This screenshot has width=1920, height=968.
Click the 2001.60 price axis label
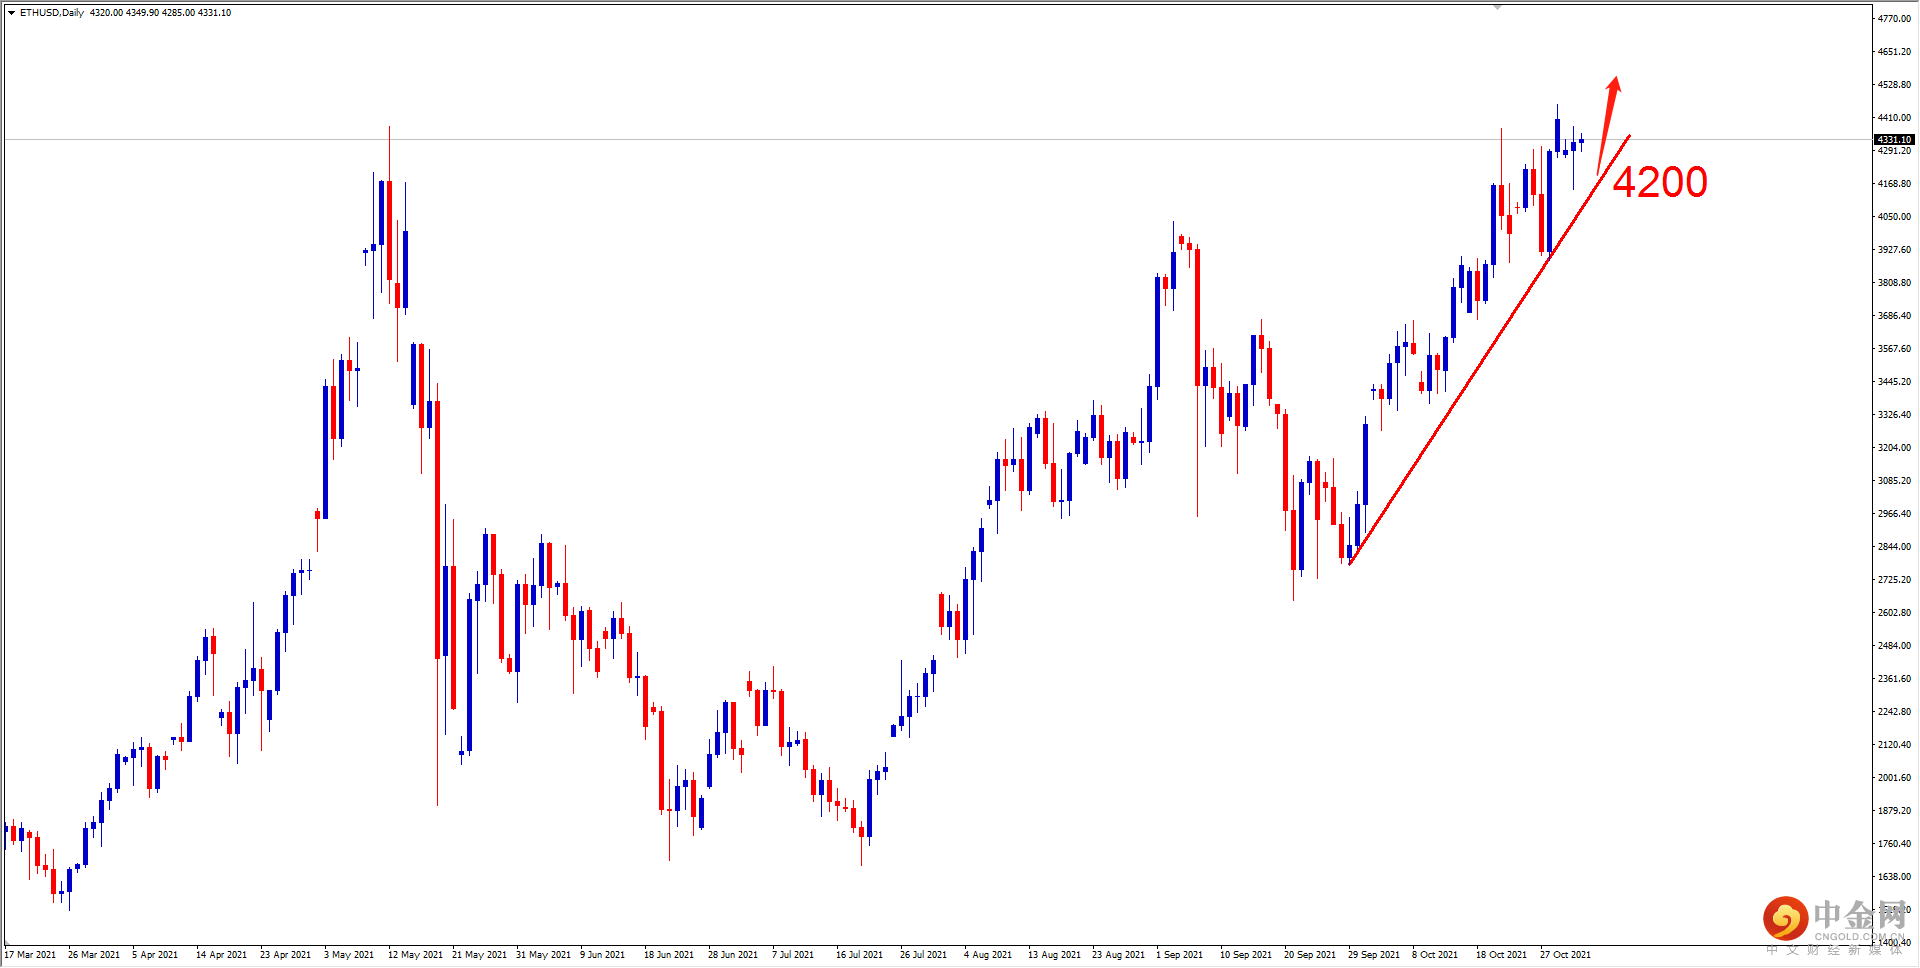(1894, 778)
